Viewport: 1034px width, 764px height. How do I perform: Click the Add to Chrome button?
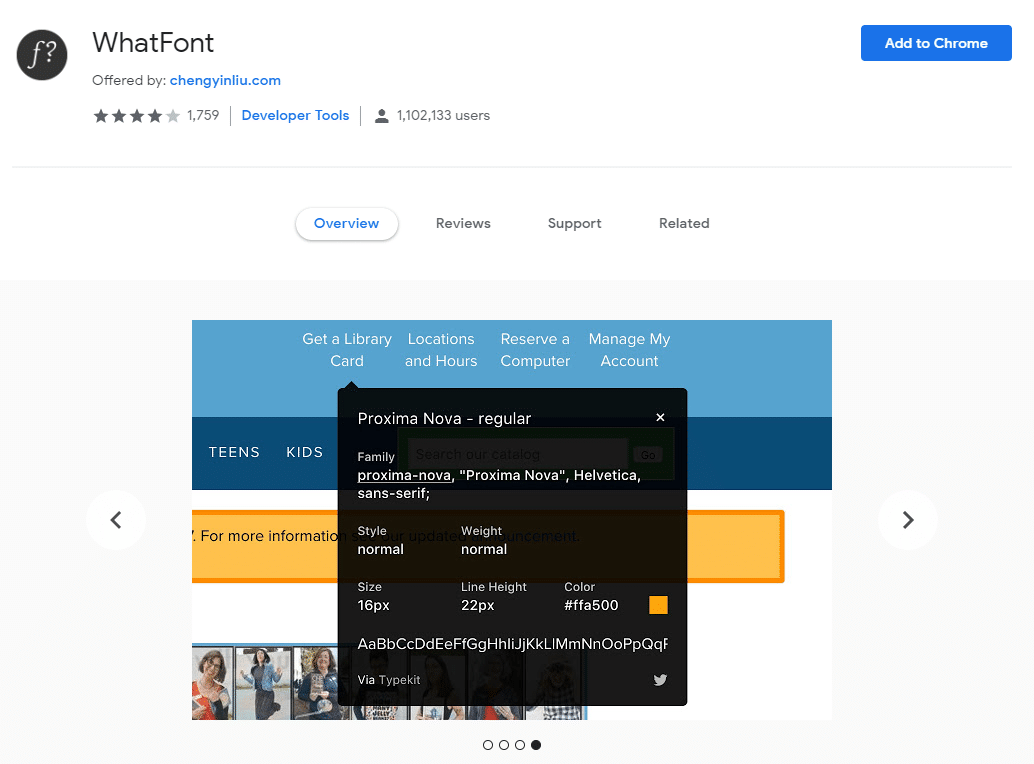point(936,43)
